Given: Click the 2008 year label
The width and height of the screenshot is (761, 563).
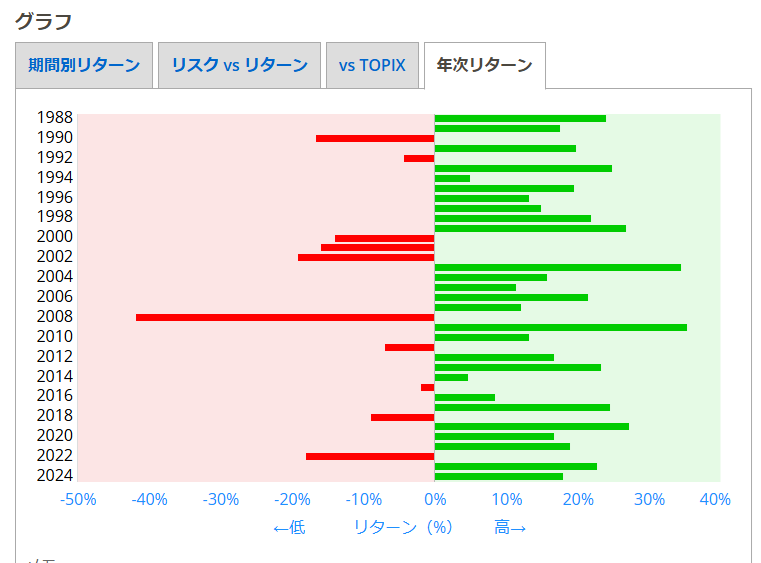Looking at the screenshot, I should 54,317.
